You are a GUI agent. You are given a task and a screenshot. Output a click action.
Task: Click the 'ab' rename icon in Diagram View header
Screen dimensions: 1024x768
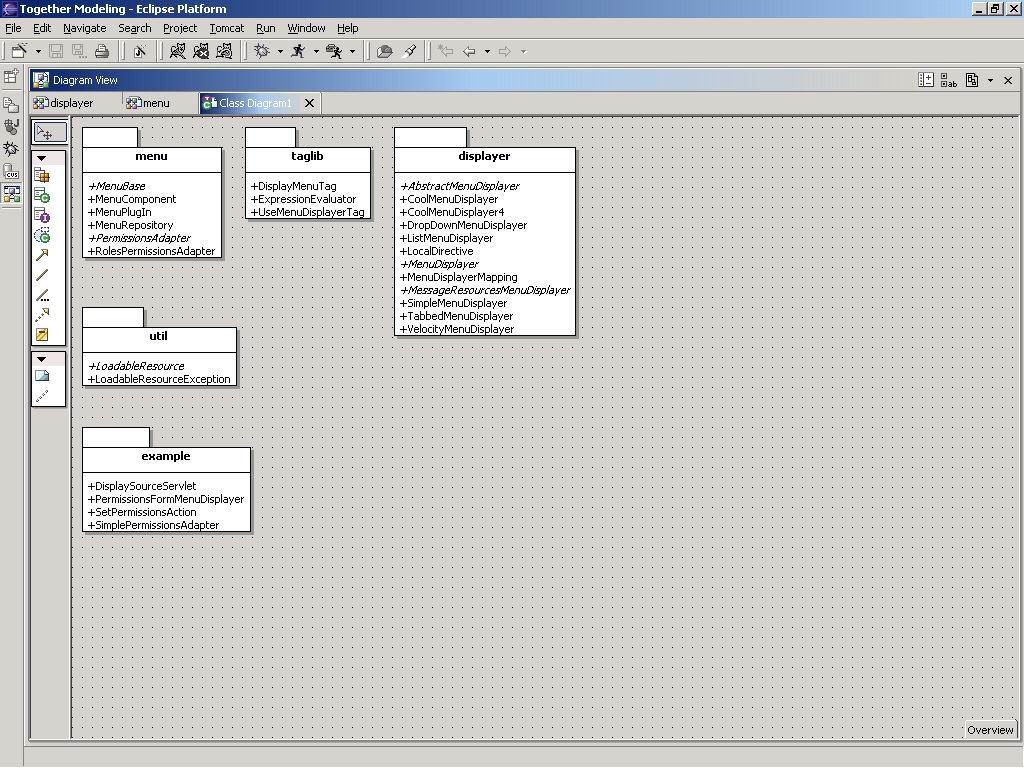coord(948,80)
